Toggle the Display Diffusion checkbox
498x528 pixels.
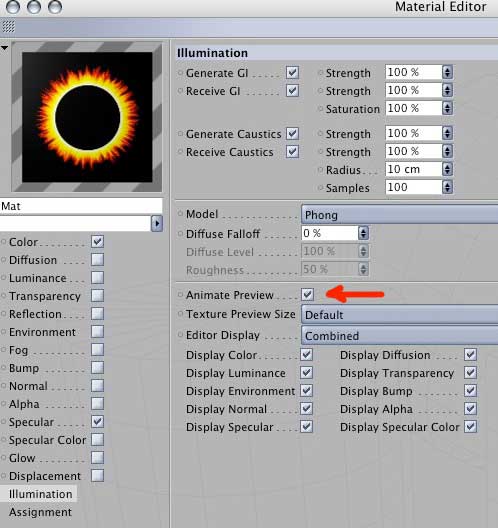click(470, 355)
